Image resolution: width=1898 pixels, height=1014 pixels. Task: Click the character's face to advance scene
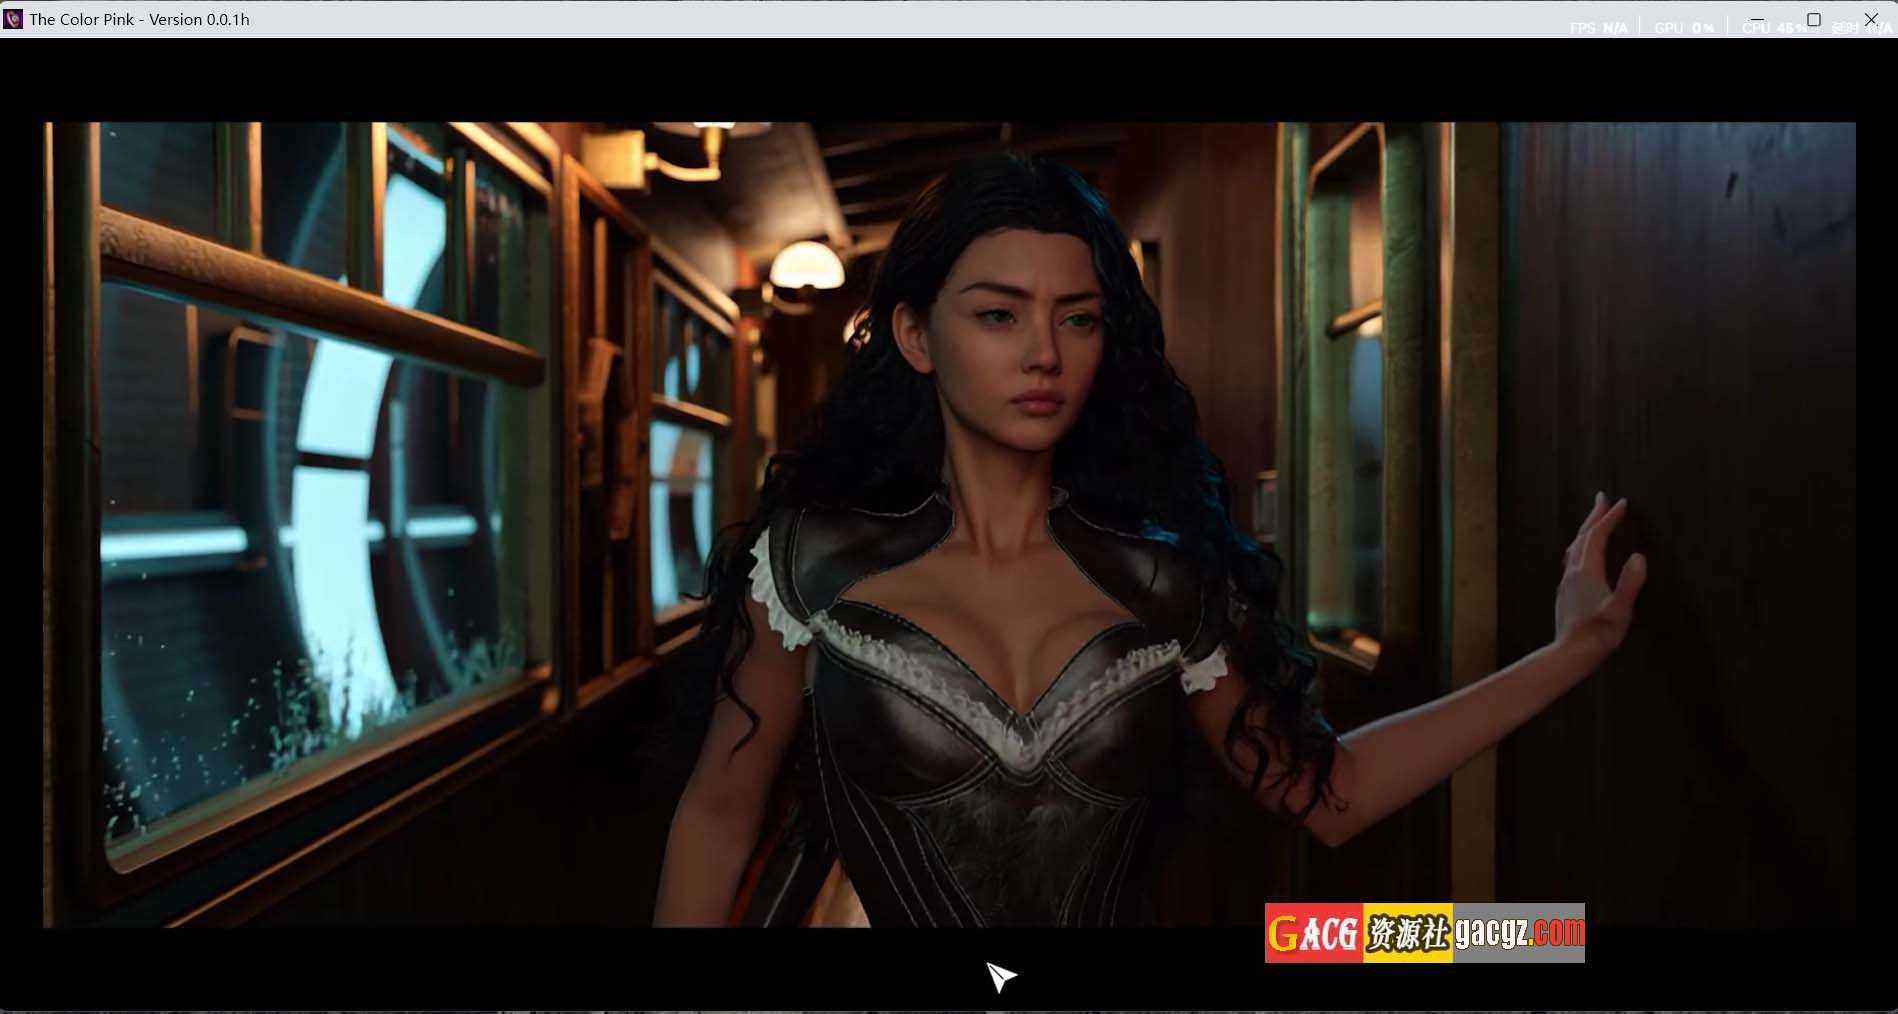point(1020,340)
